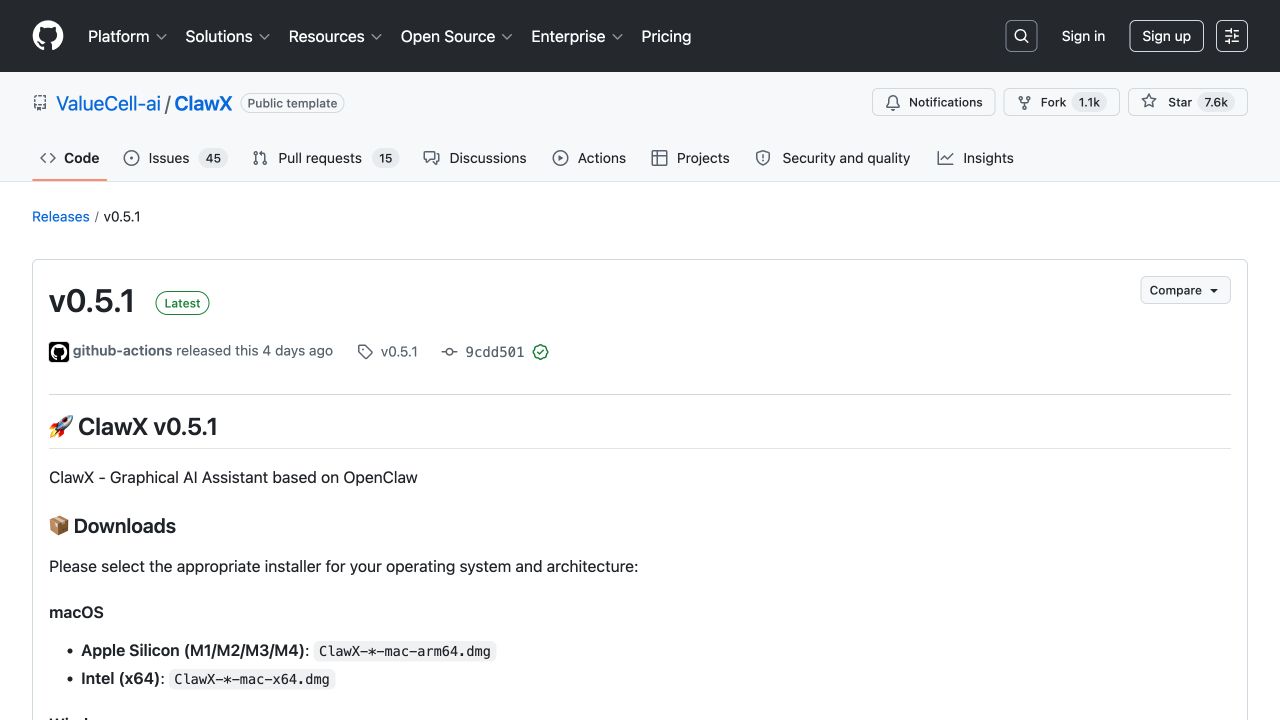Switch to the Discussions tab
This screenshot has width=1280, height=720.
[x=475, y=158]
